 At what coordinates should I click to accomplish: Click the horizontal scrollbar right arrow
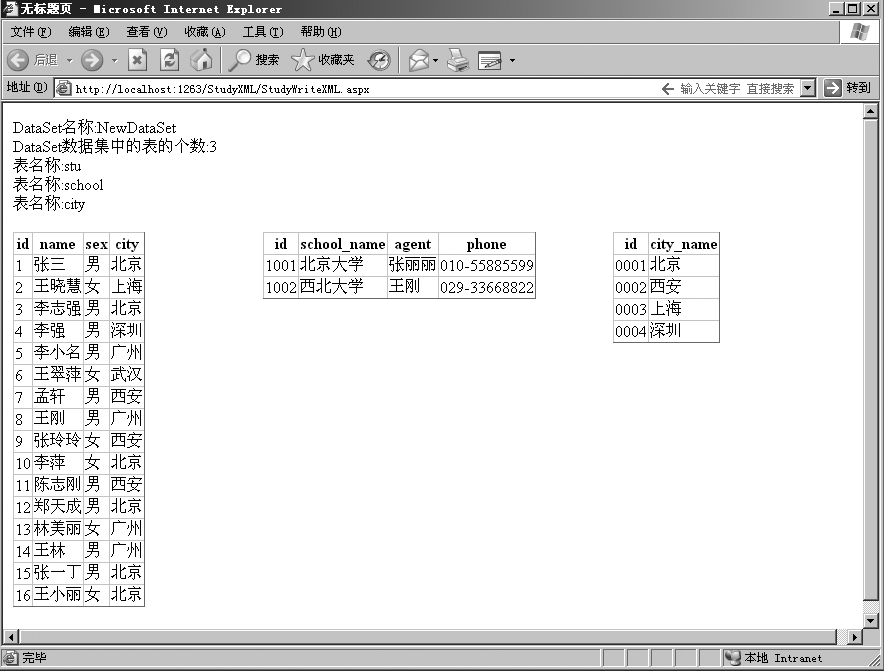854,637
